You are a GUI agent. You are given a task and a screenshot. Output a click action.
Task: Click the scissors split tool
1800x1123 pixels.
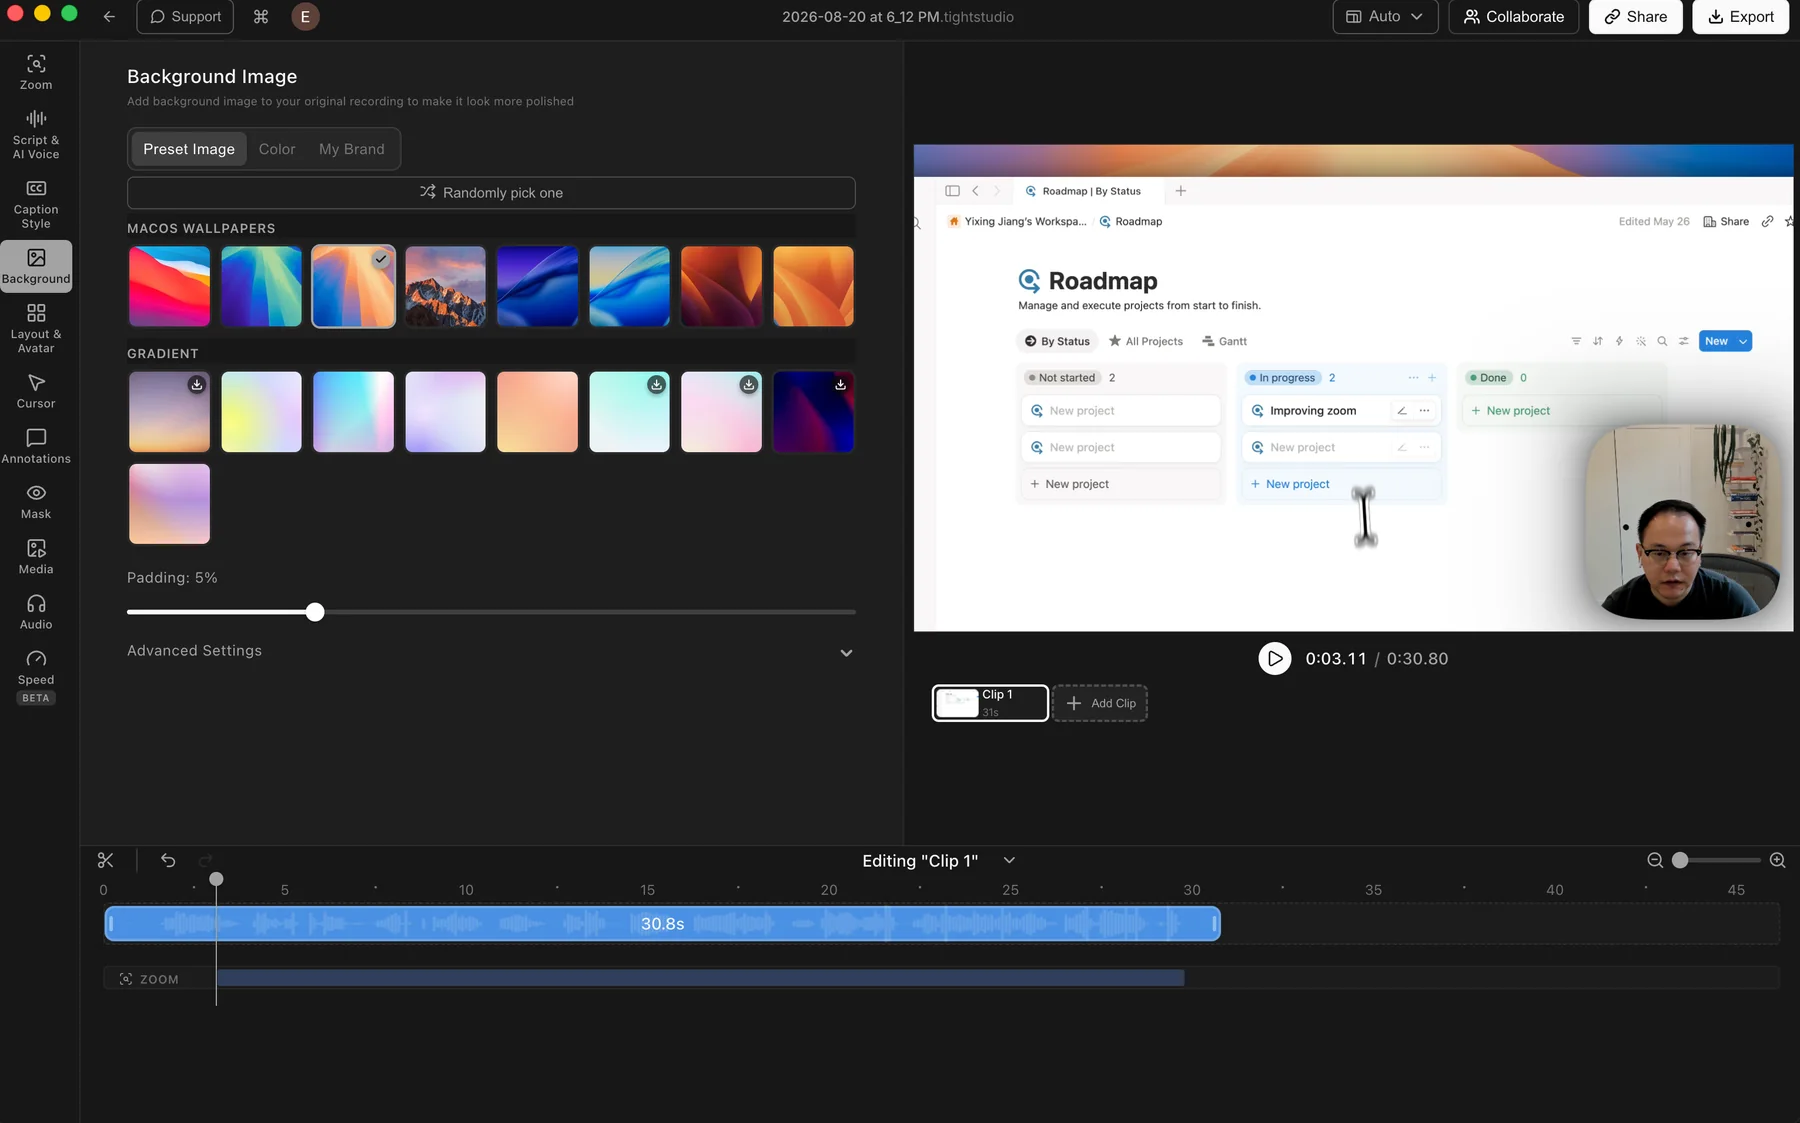[106, 860]
